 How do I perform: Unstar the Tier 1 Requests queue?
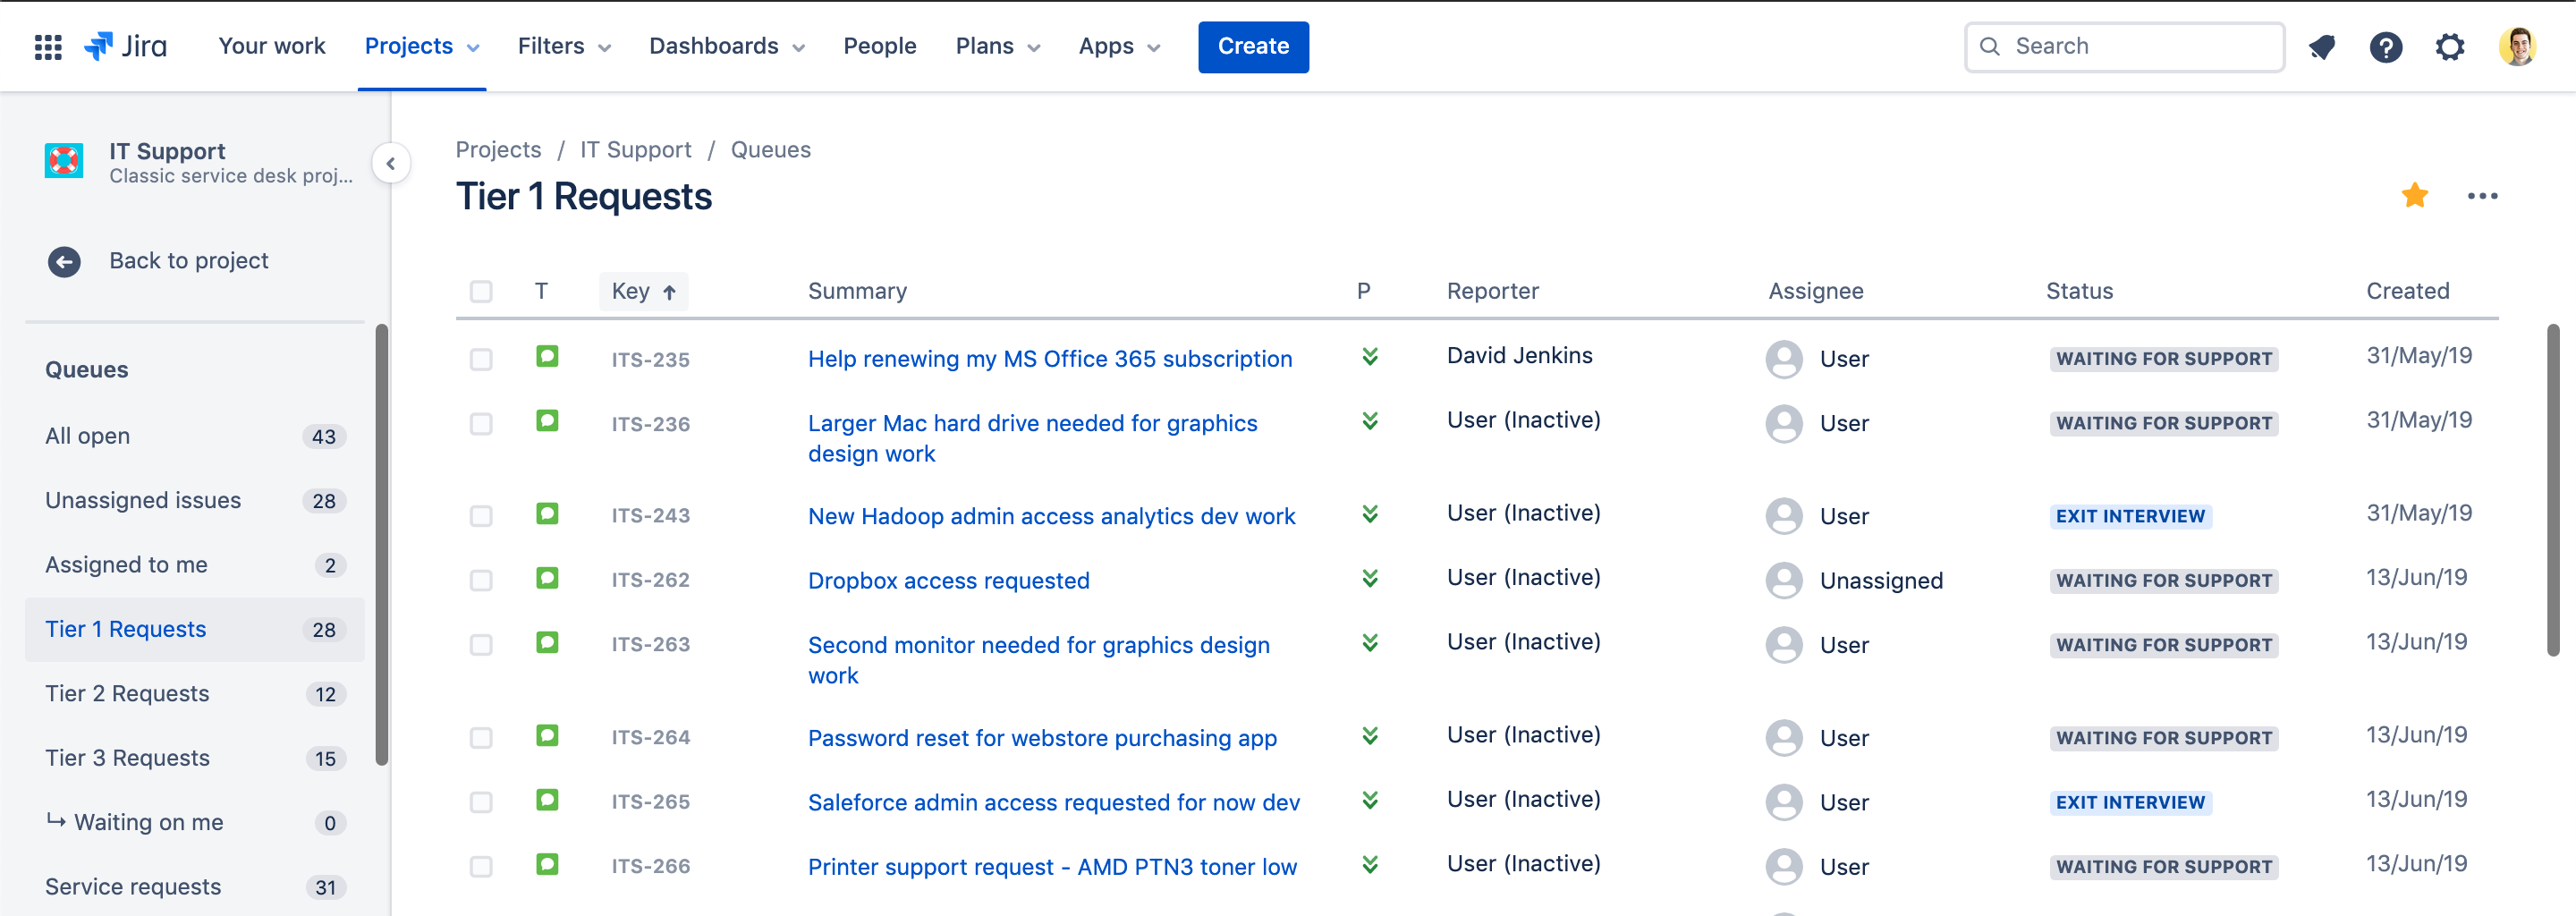(2414, 196)
